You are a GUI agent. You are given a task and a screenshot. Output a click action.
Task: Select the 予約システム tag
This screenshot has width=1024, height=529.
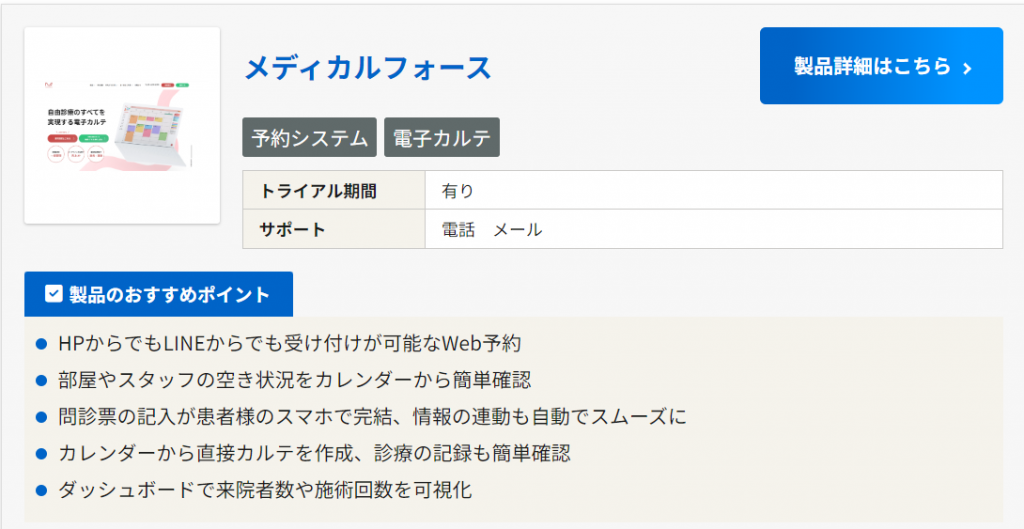pos(310,138)
